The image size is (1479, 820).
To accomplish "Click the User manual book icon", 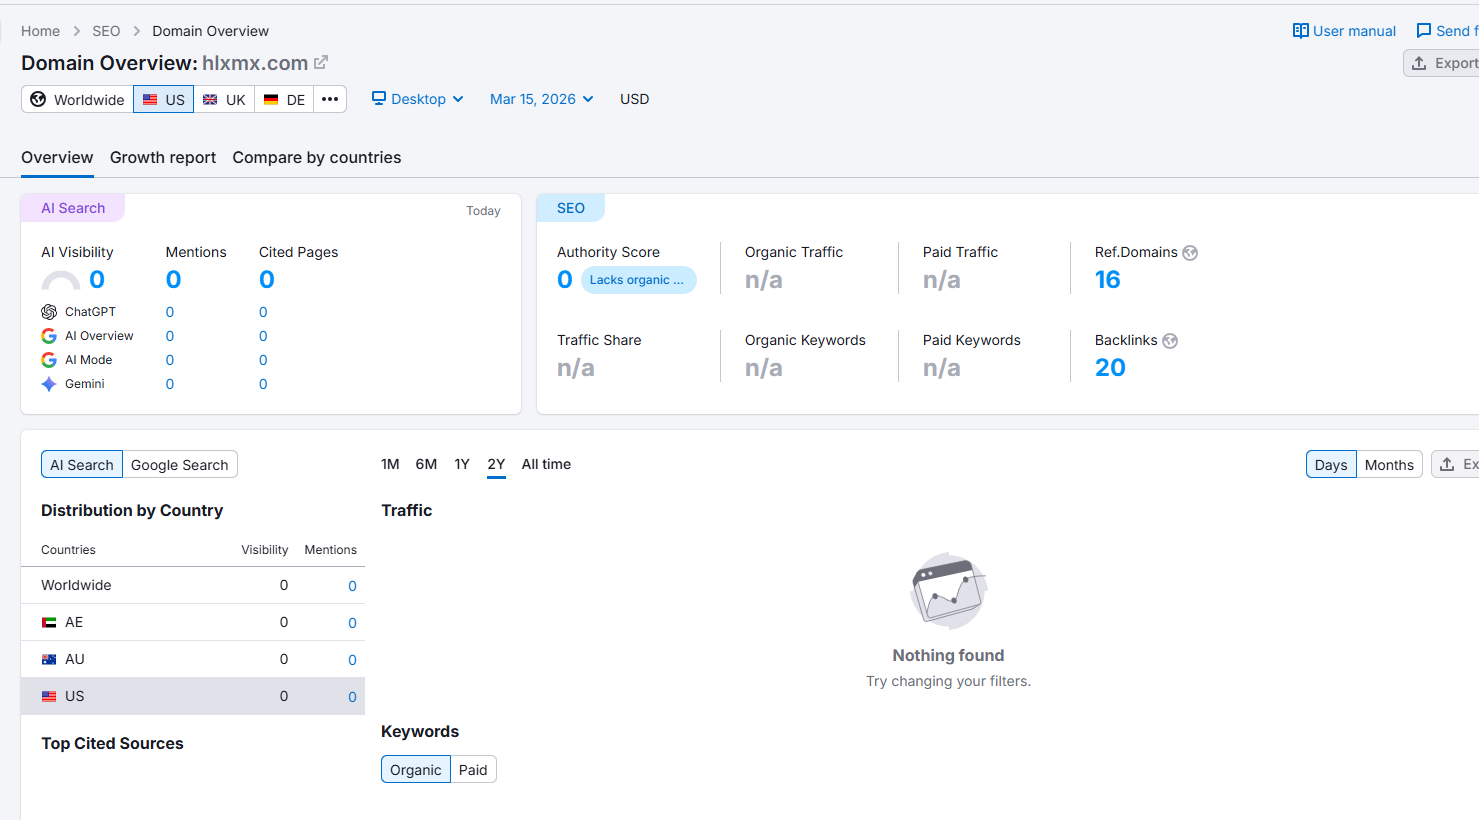I will point(1301,31).
